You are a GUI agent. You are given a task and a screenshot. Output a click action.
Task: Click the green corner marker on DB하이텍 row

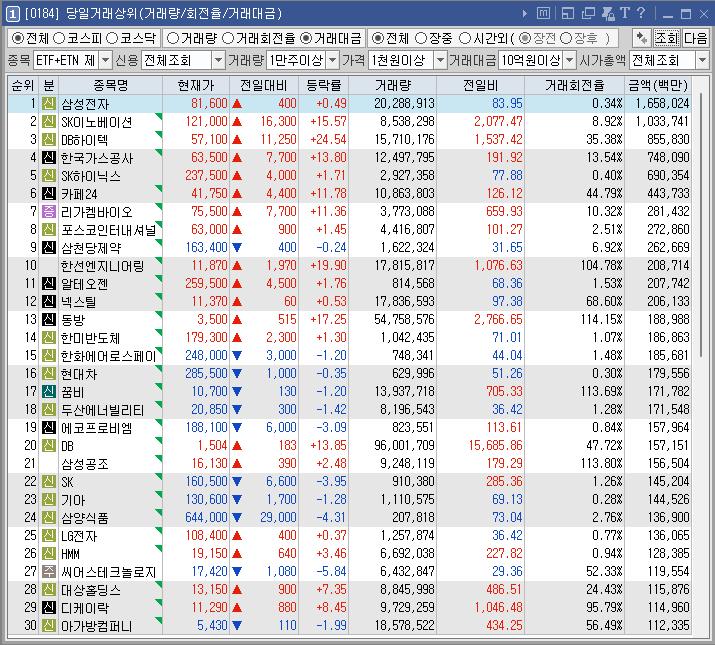tap(159, 134)
